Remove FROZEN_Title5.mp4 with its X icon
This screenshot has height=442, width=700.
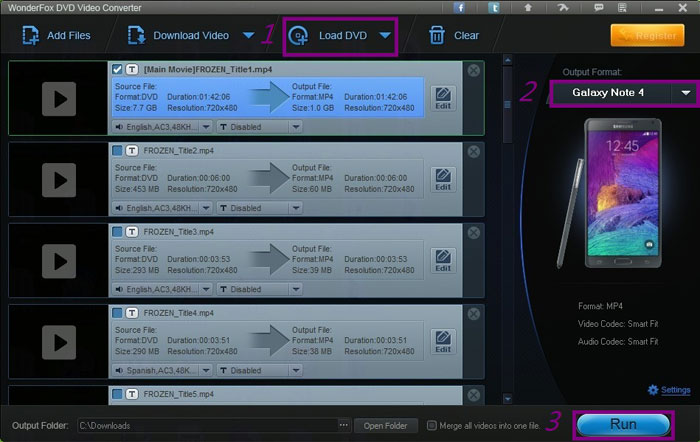coord(474,395)
